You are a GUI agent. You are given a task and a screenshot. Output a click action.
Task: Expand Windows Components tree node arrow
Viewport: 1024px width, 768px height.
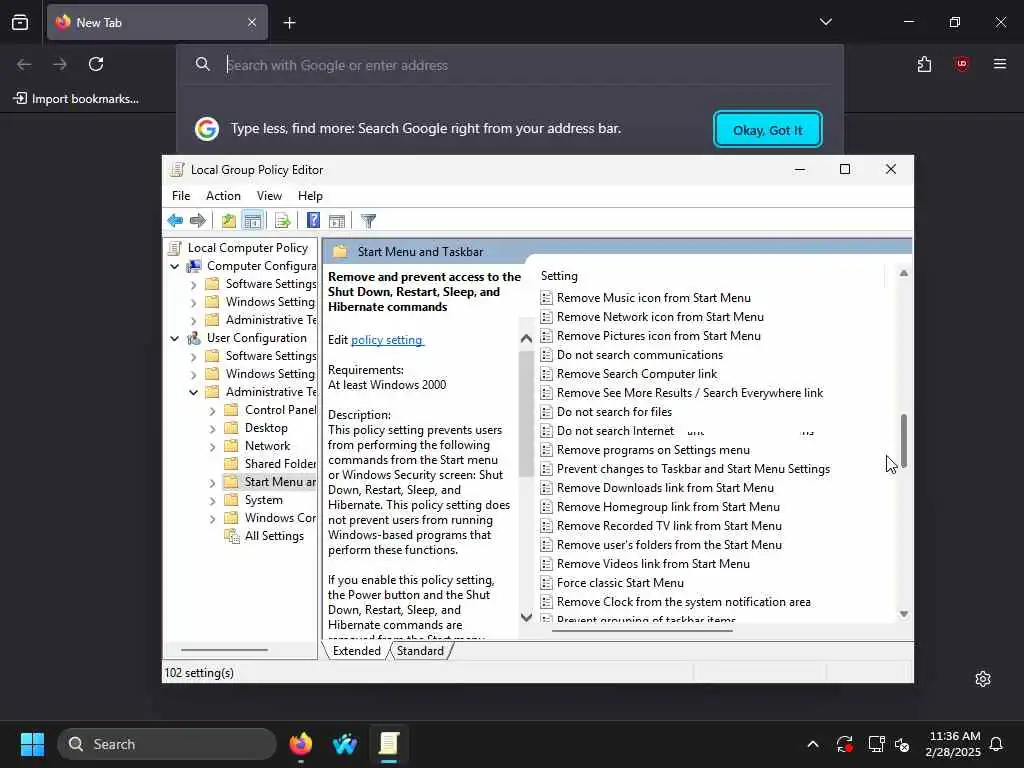coord(212,519)
